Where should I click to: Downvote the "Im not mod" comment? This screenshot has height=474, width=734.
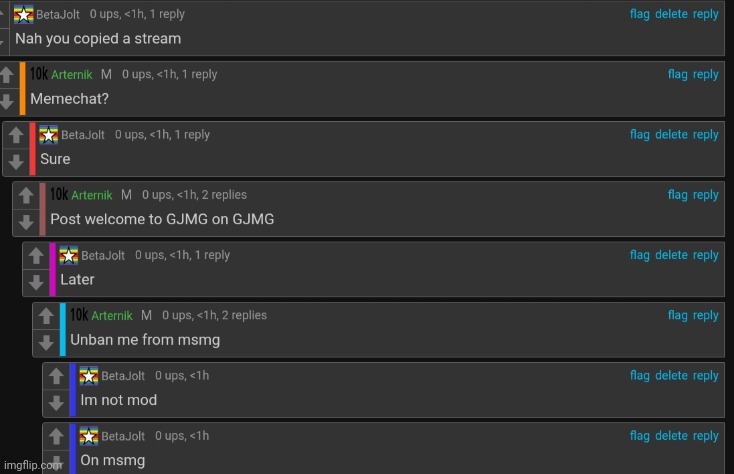(56, 403)
